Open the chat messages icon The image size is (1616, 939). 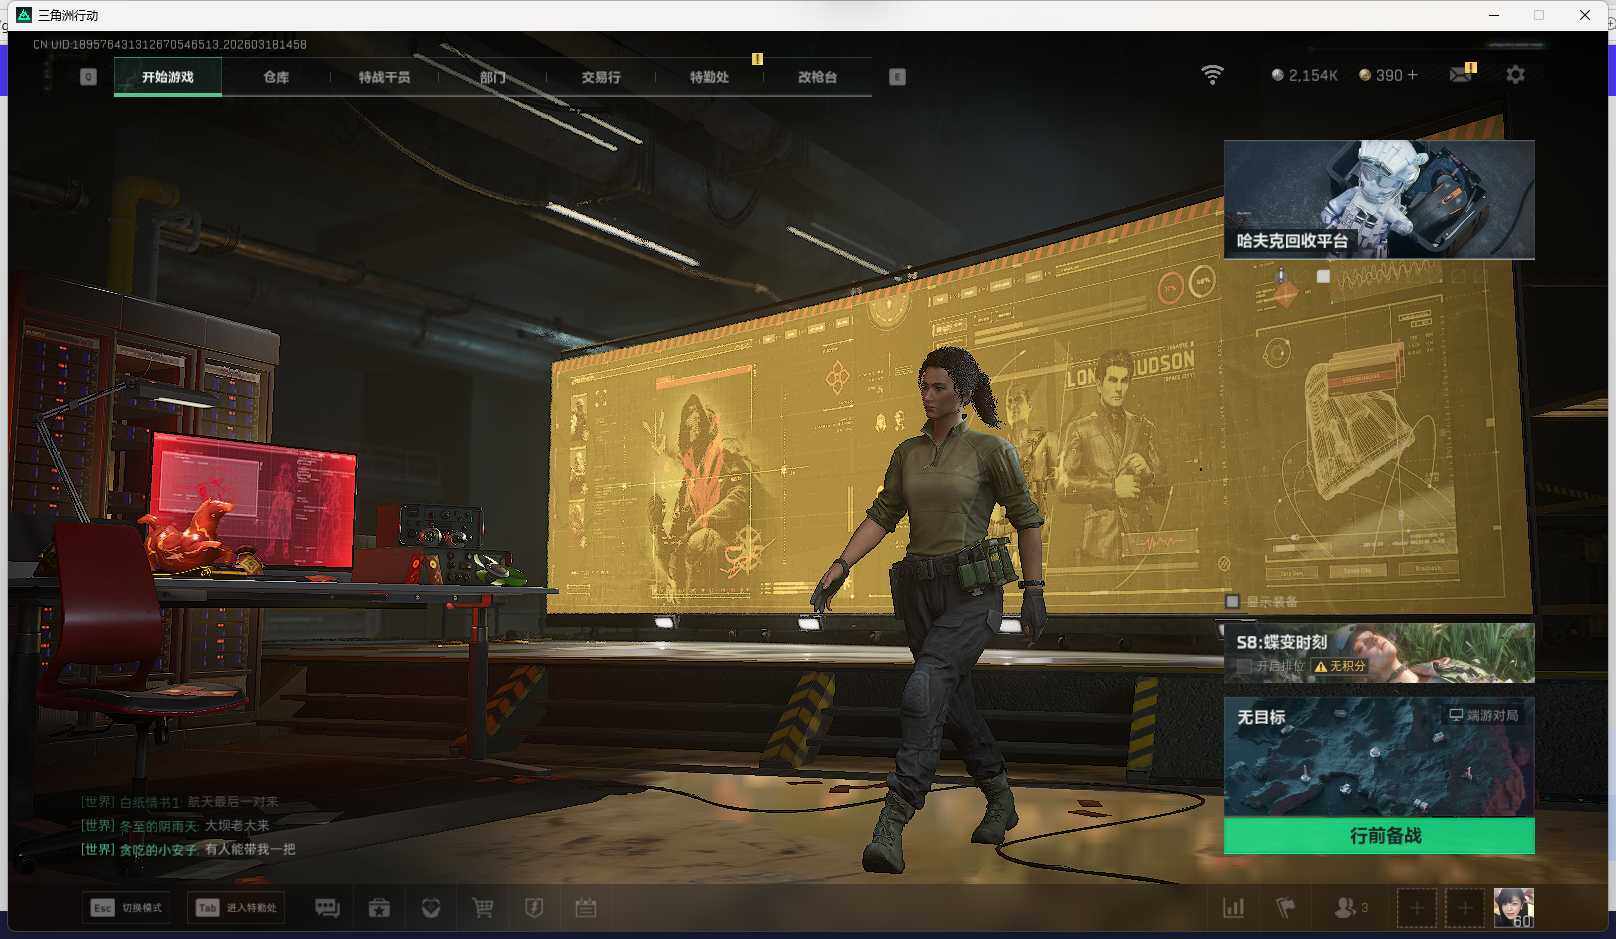327,908
